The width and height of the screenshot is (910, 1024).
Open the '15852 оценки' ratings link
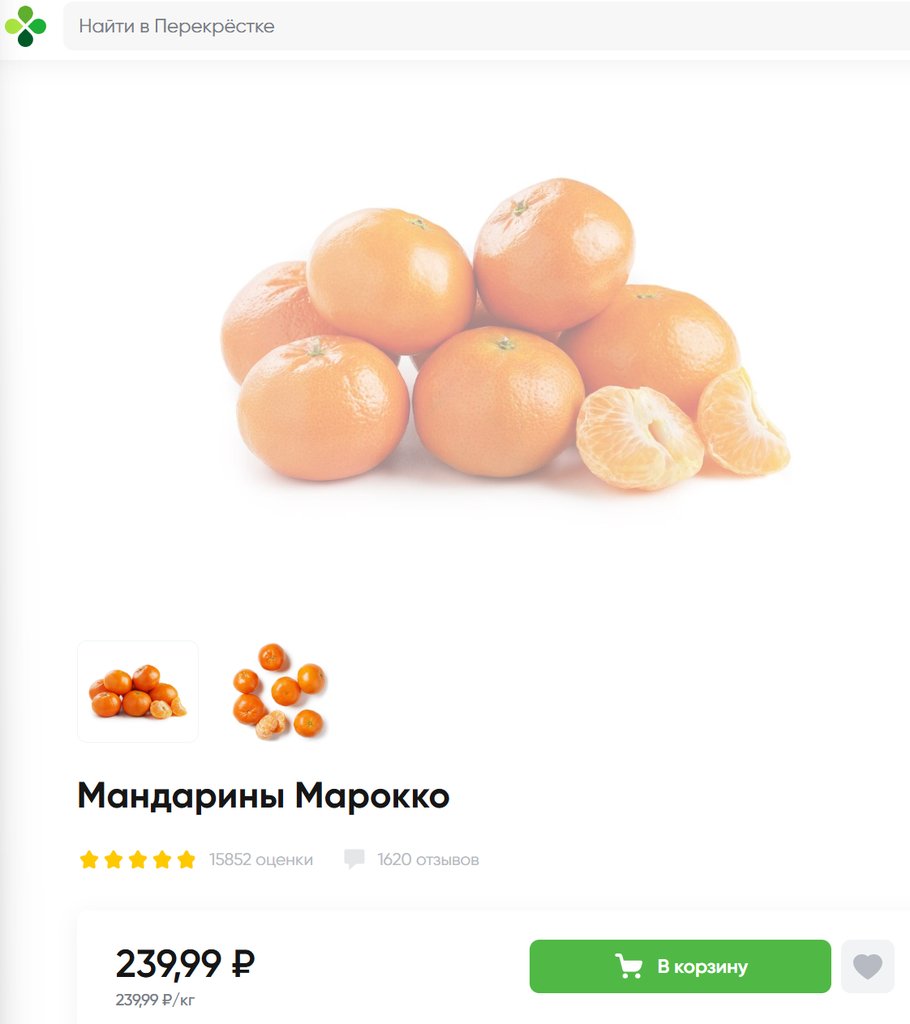click(x=261, y=859)
